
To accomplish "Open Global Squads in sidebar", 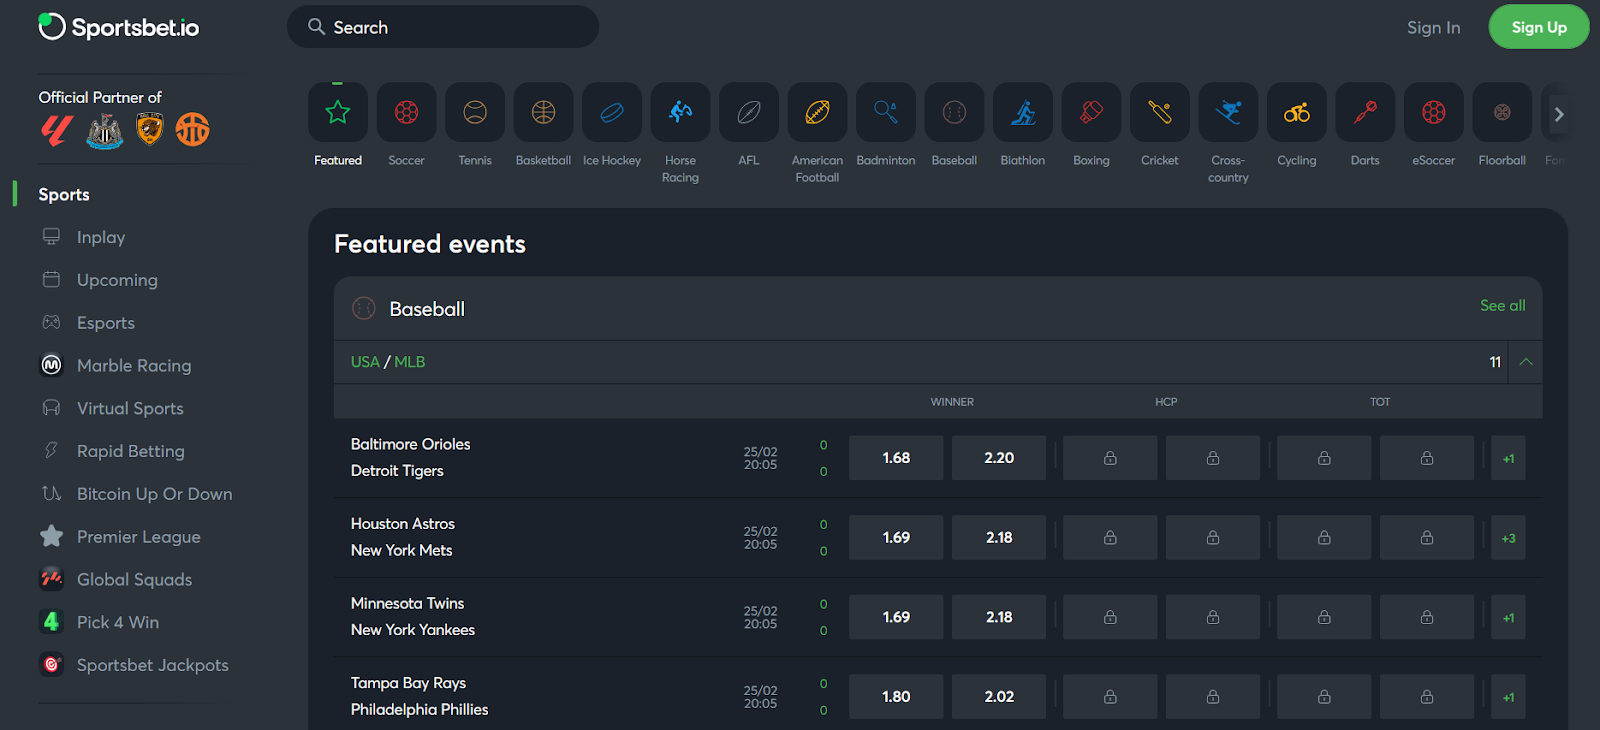I will (x=134, y=579).
